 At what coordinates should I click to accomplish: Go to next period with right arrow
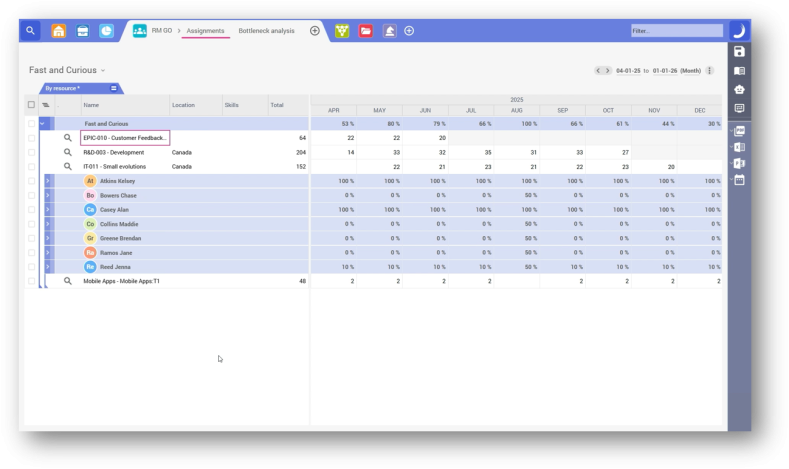pyautogui.click(x=607, y=71)
